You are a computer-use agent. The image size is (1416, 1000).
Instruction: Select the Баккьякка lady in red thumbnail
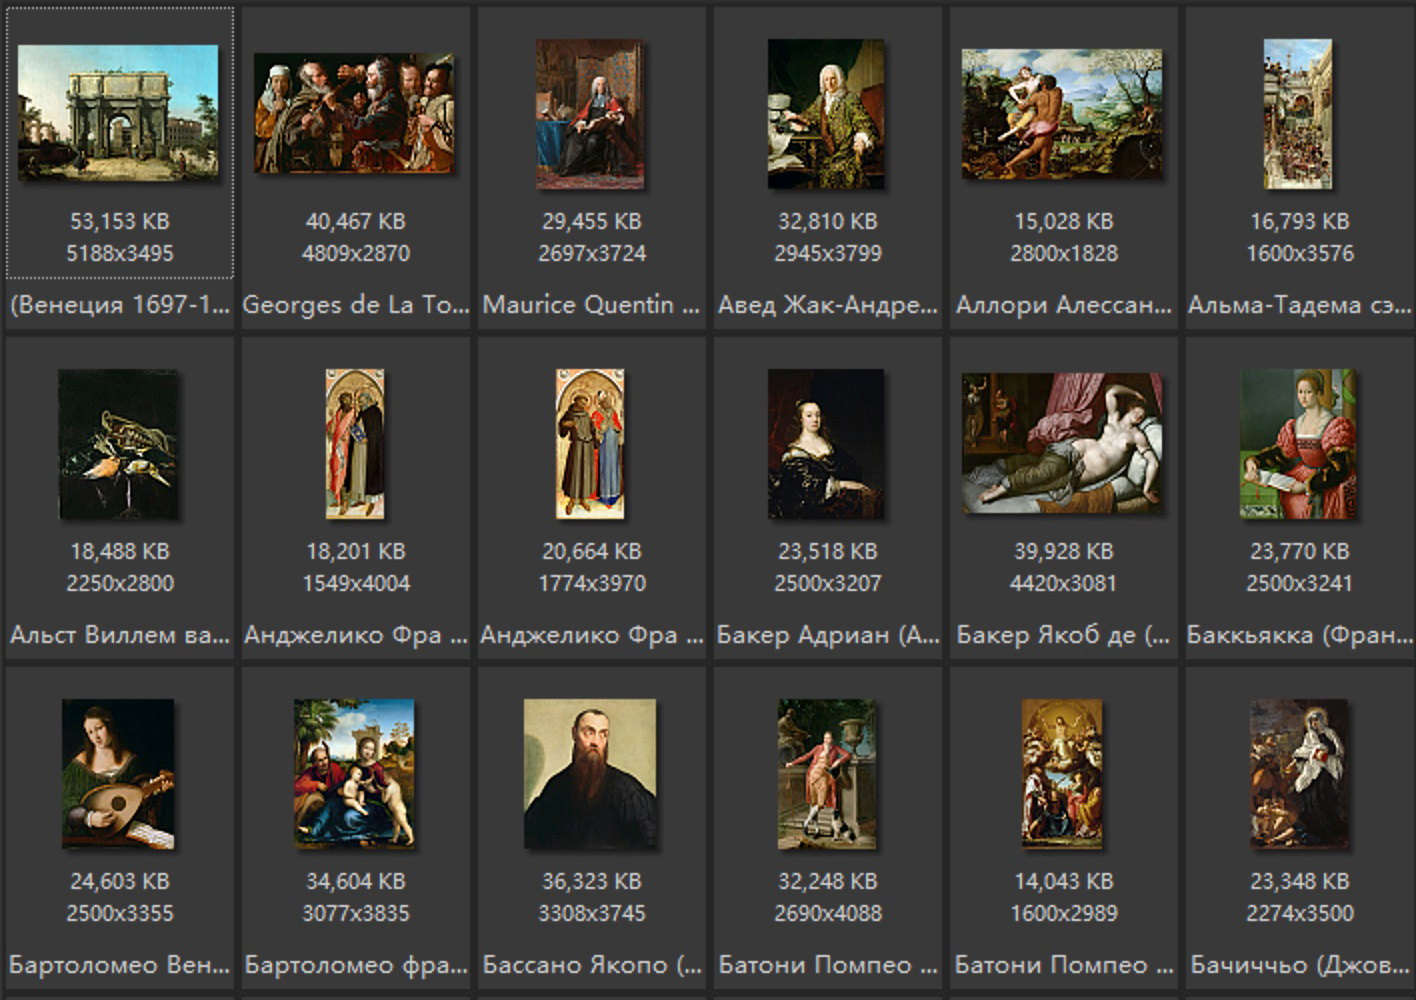pyautogui.click(x=1298, y=444)
